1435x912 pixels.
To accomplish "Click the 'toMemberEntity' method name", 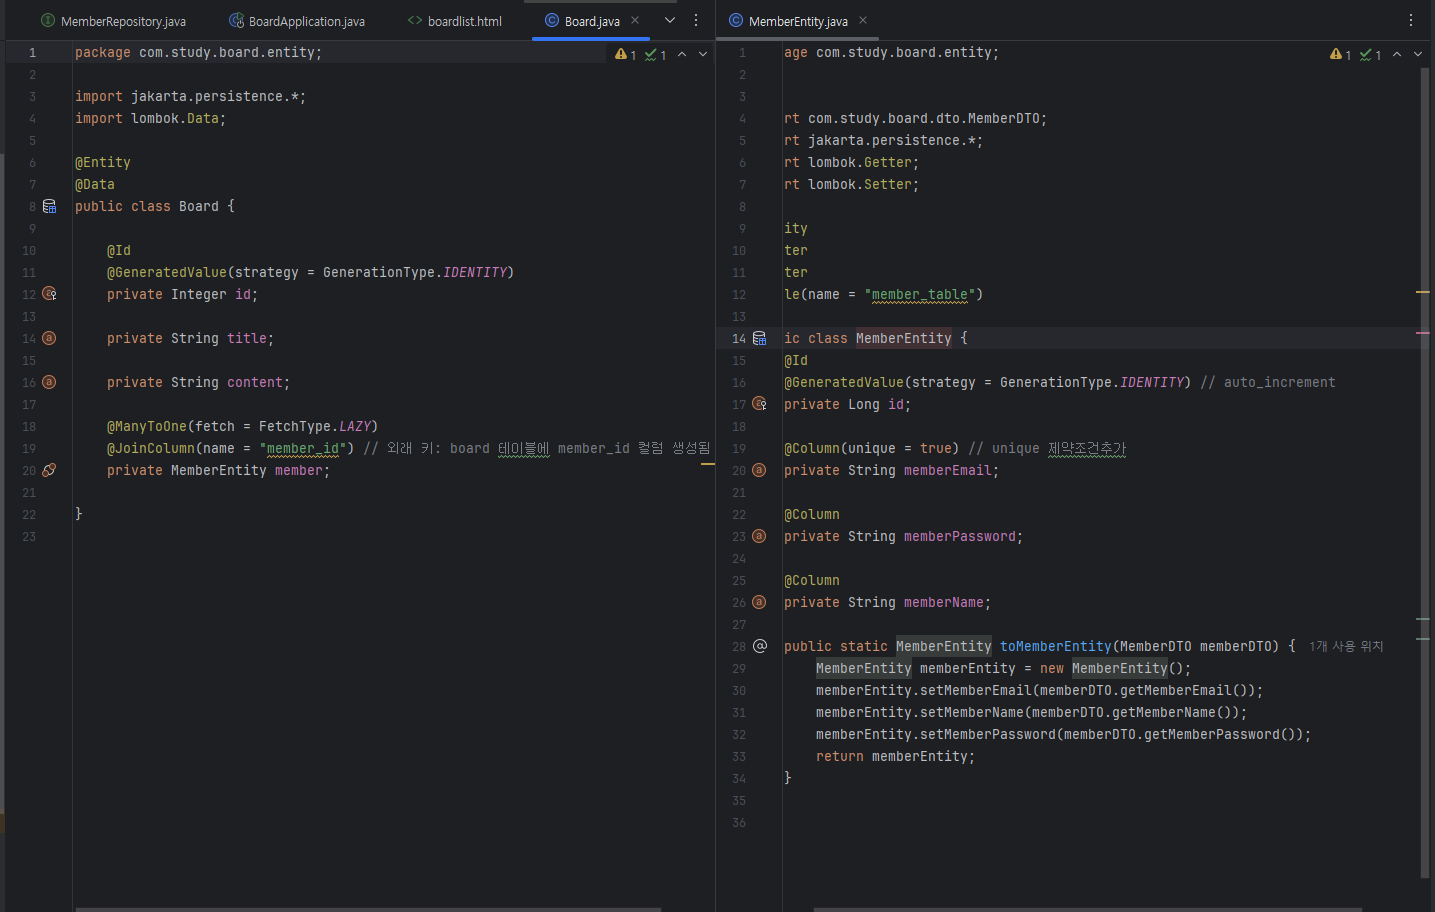I will click(x=1056, y=646).
